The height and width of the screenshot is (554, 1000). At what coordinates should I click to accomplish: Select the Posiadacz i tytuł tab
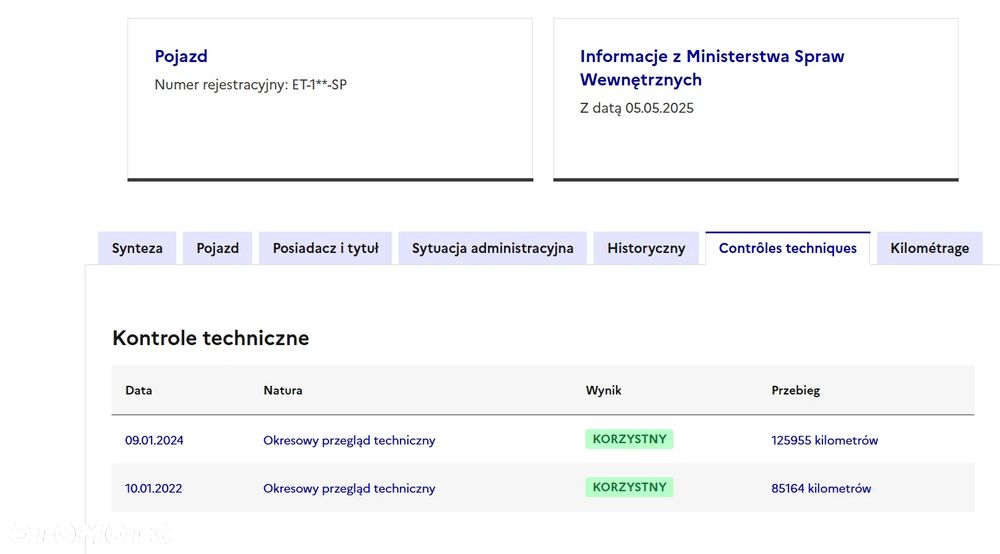tap(325, 248)
